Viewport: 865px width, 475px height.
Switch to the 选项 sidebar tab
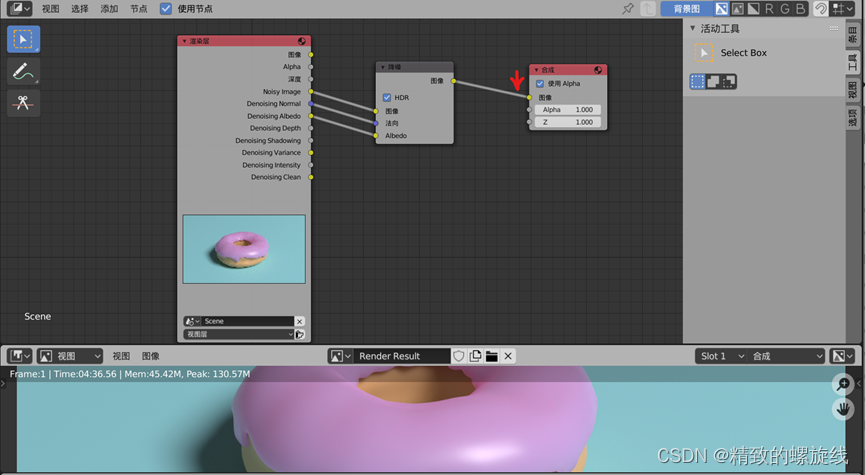tap(852, 117)
